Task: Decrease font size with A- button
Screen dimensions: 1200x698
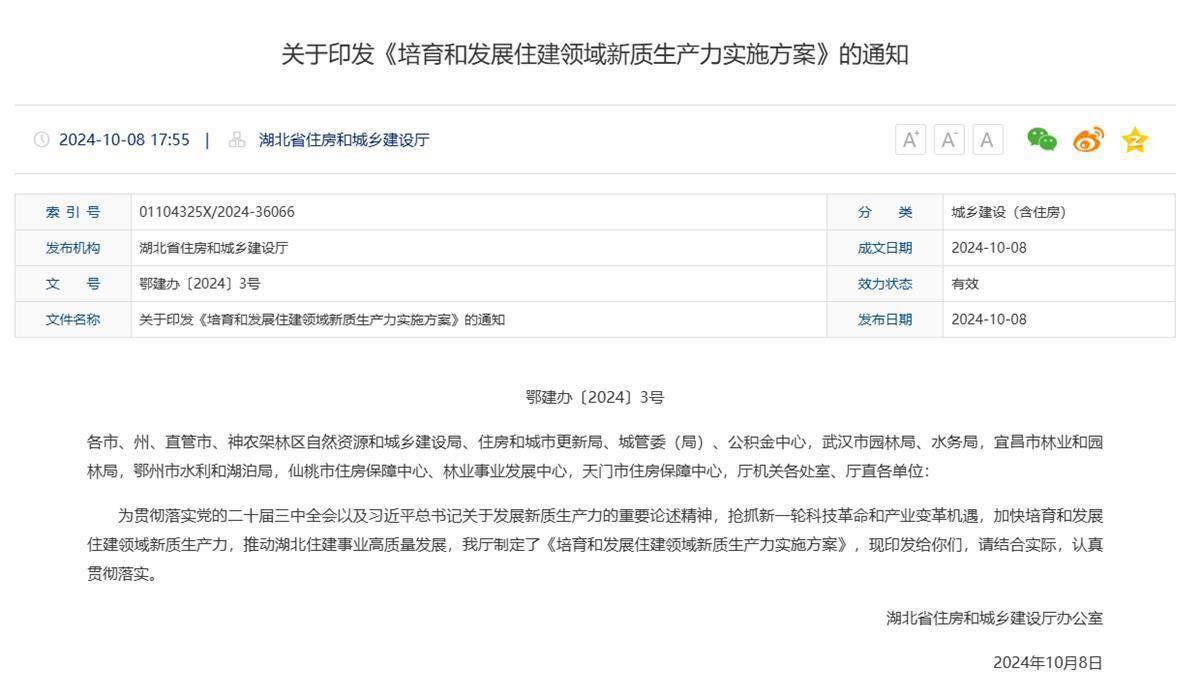Action: [x=949, y=140]
